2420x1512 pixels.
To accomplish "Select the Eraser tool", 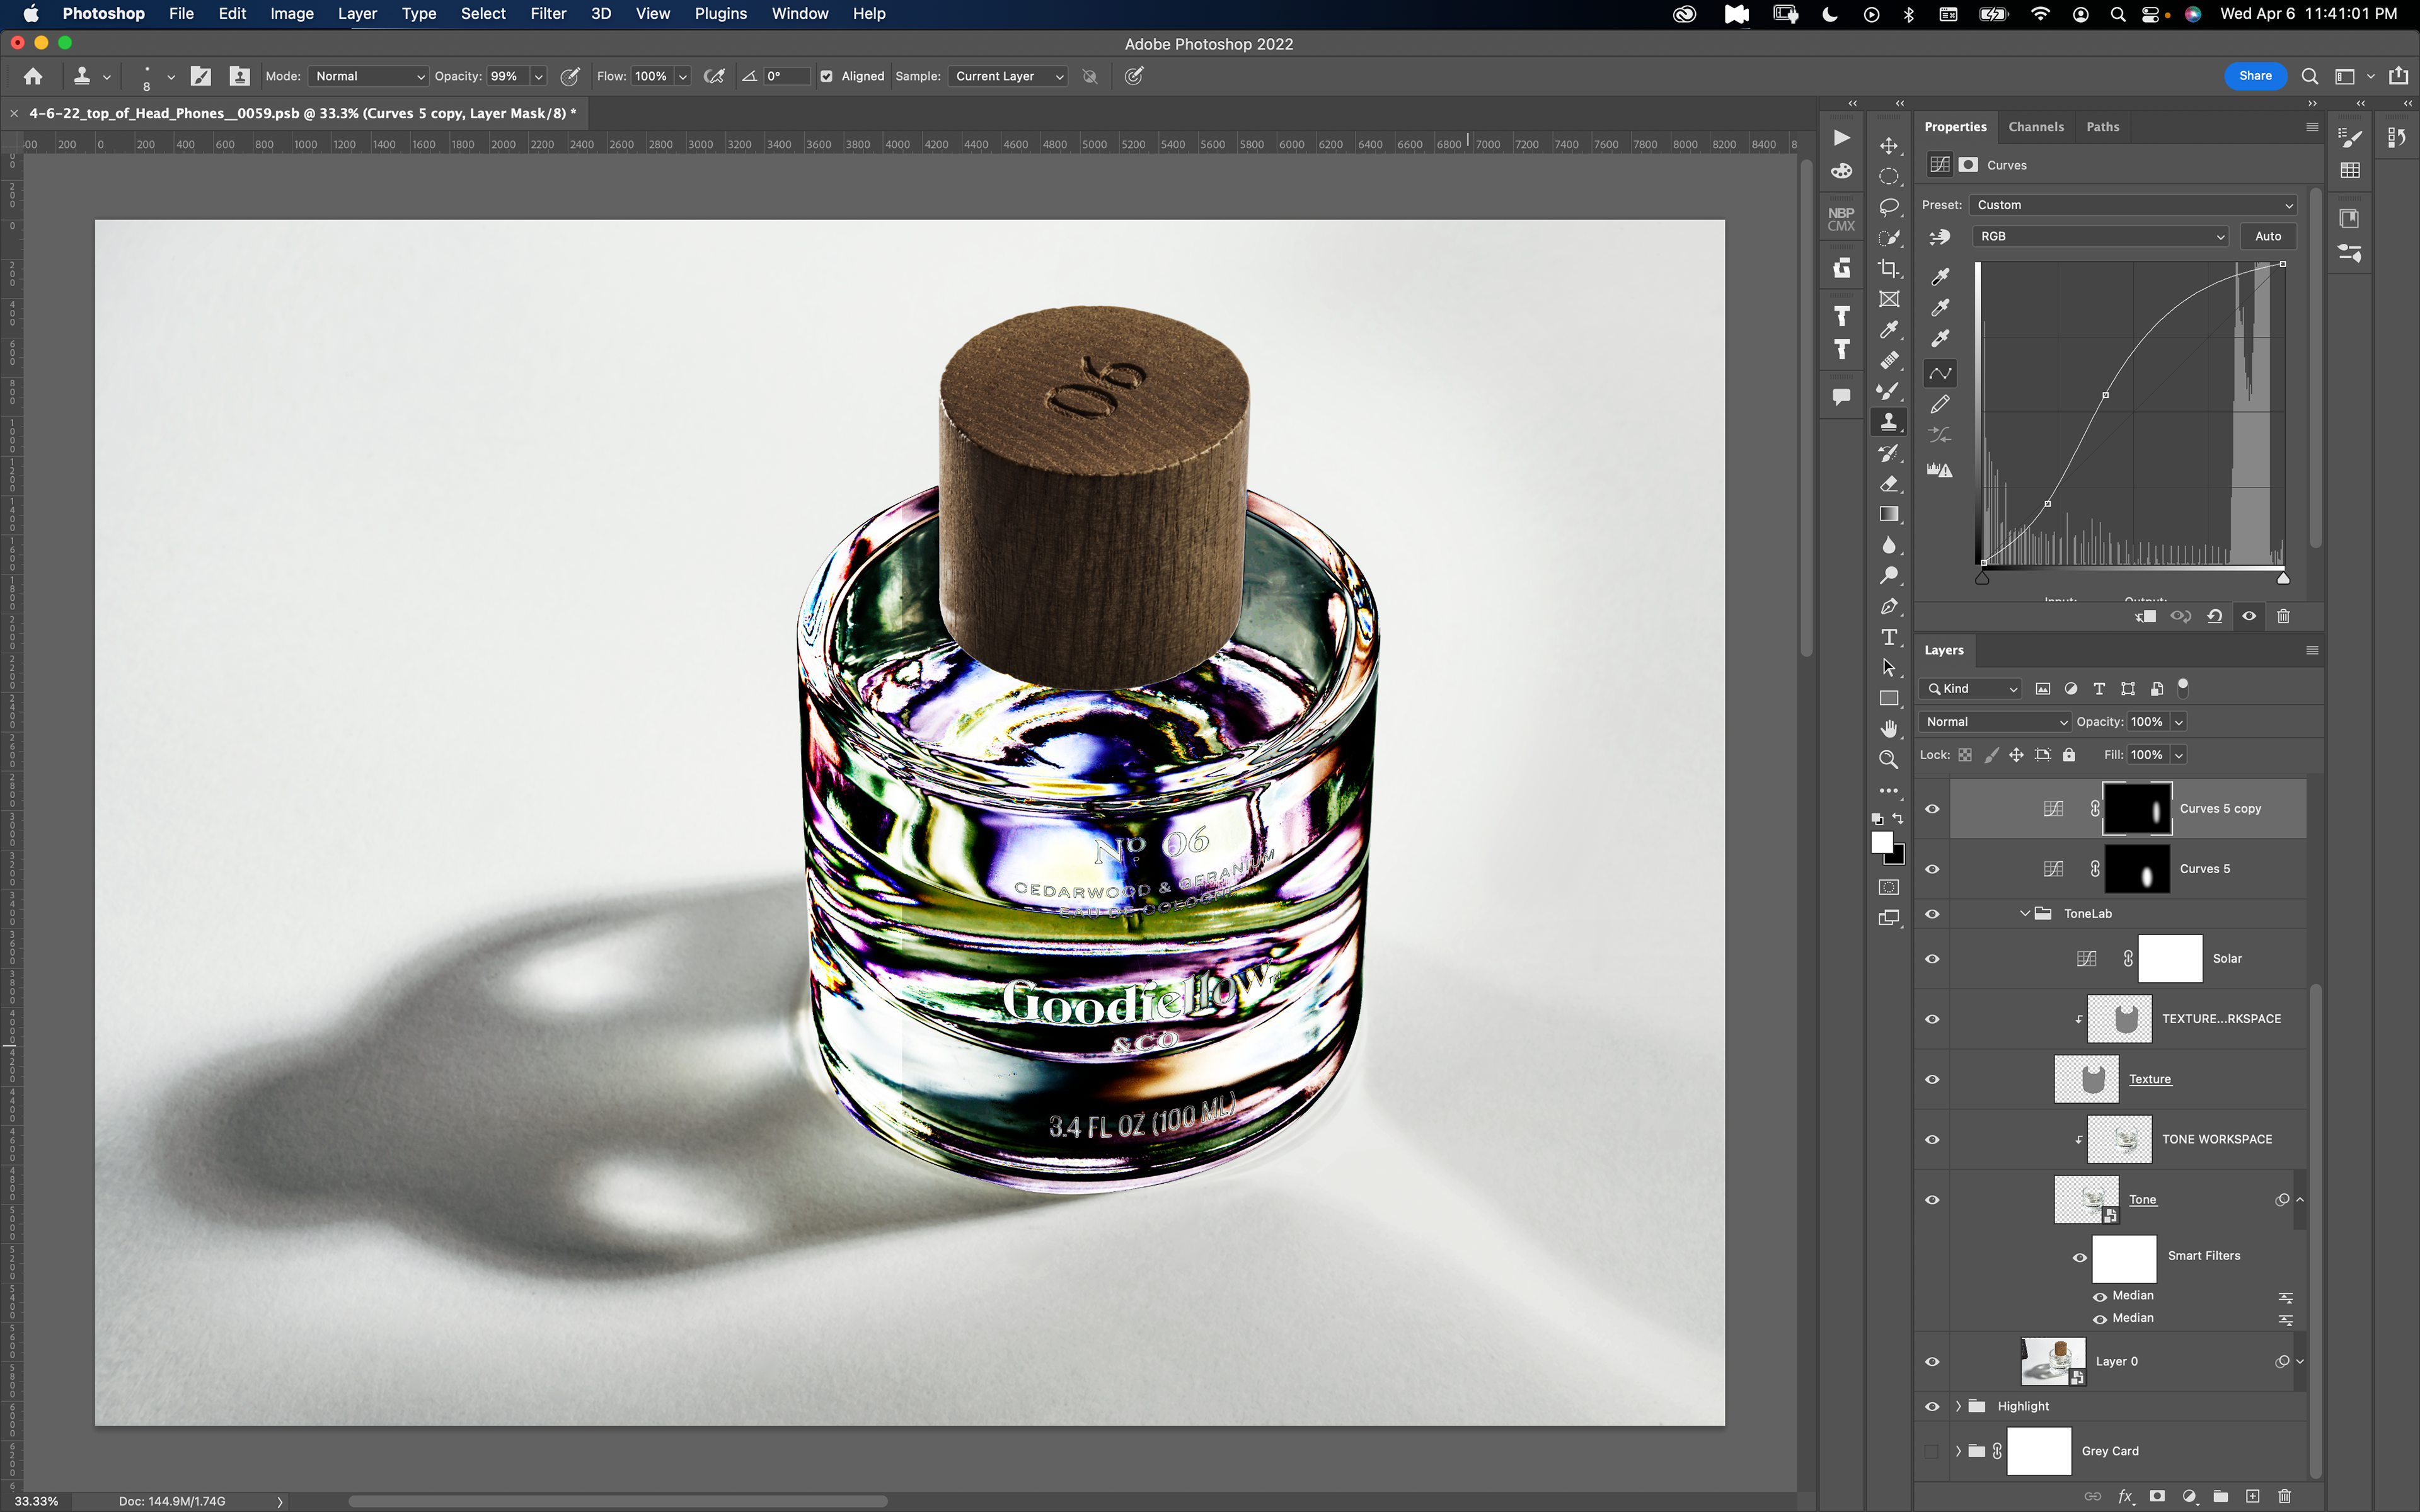I will (1888, 484).
